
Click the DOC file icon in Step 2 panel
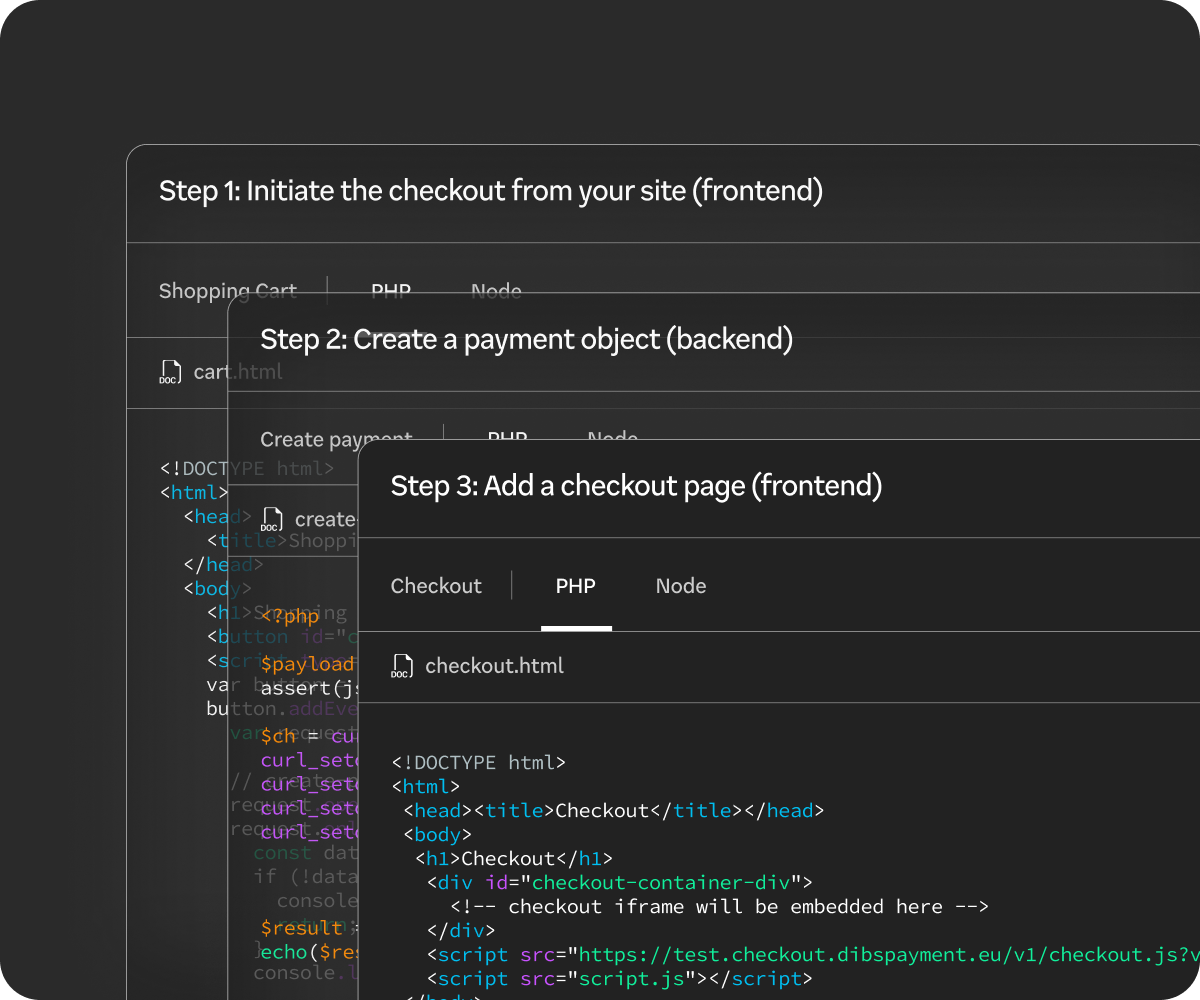pos(270,520)
